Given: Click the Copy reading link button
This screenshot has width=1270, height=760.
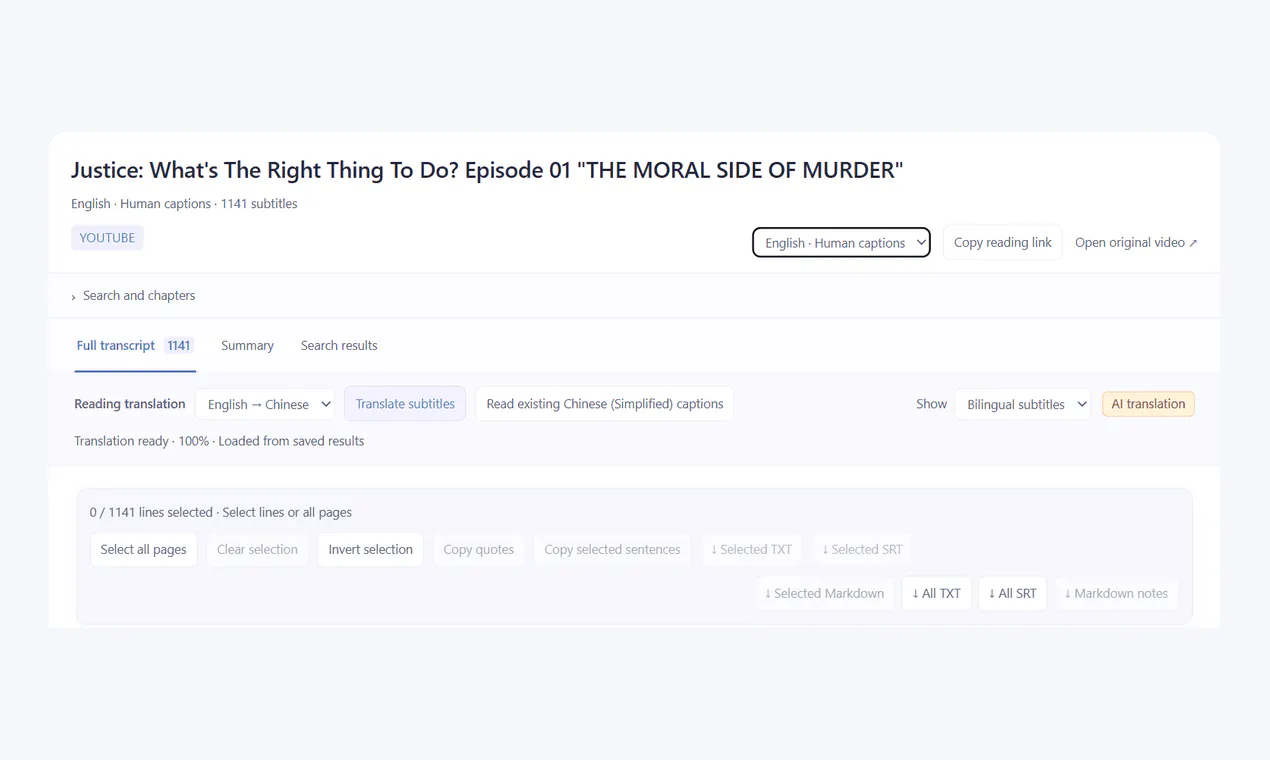Looking at the screenshot, I should (x=1002, y=242).
